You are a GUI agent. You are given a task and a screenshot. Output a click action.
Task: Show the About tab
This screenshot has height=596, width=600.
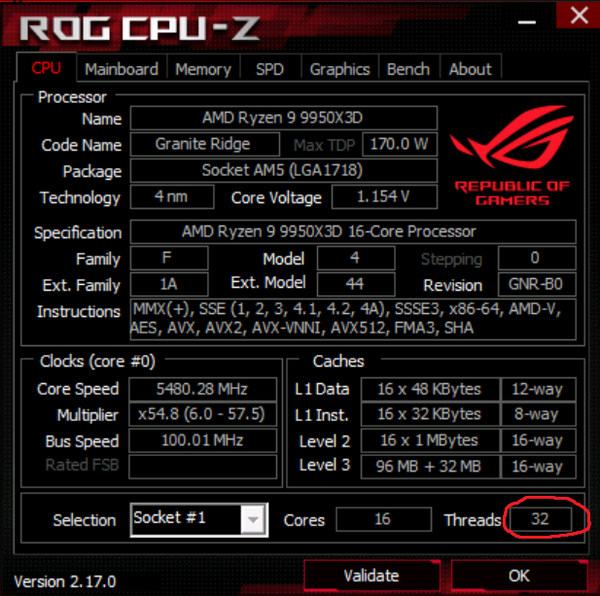[470, 69]
